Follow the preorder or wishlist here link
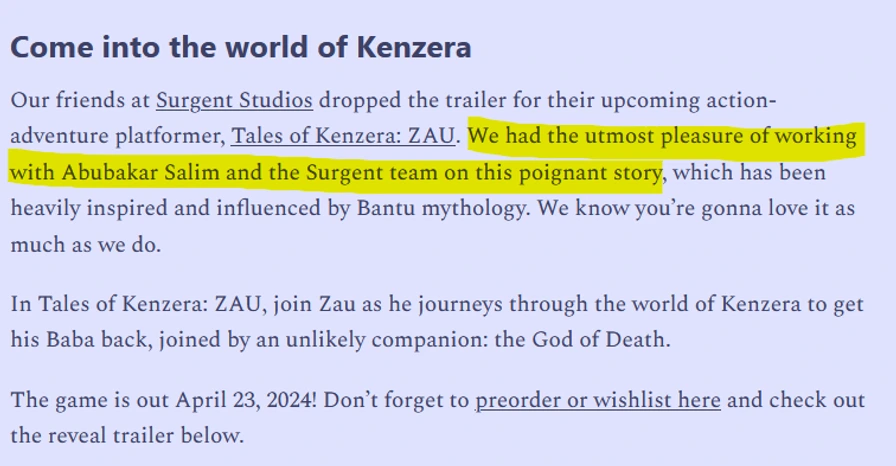The image size is (896, 466). point(597,401)
